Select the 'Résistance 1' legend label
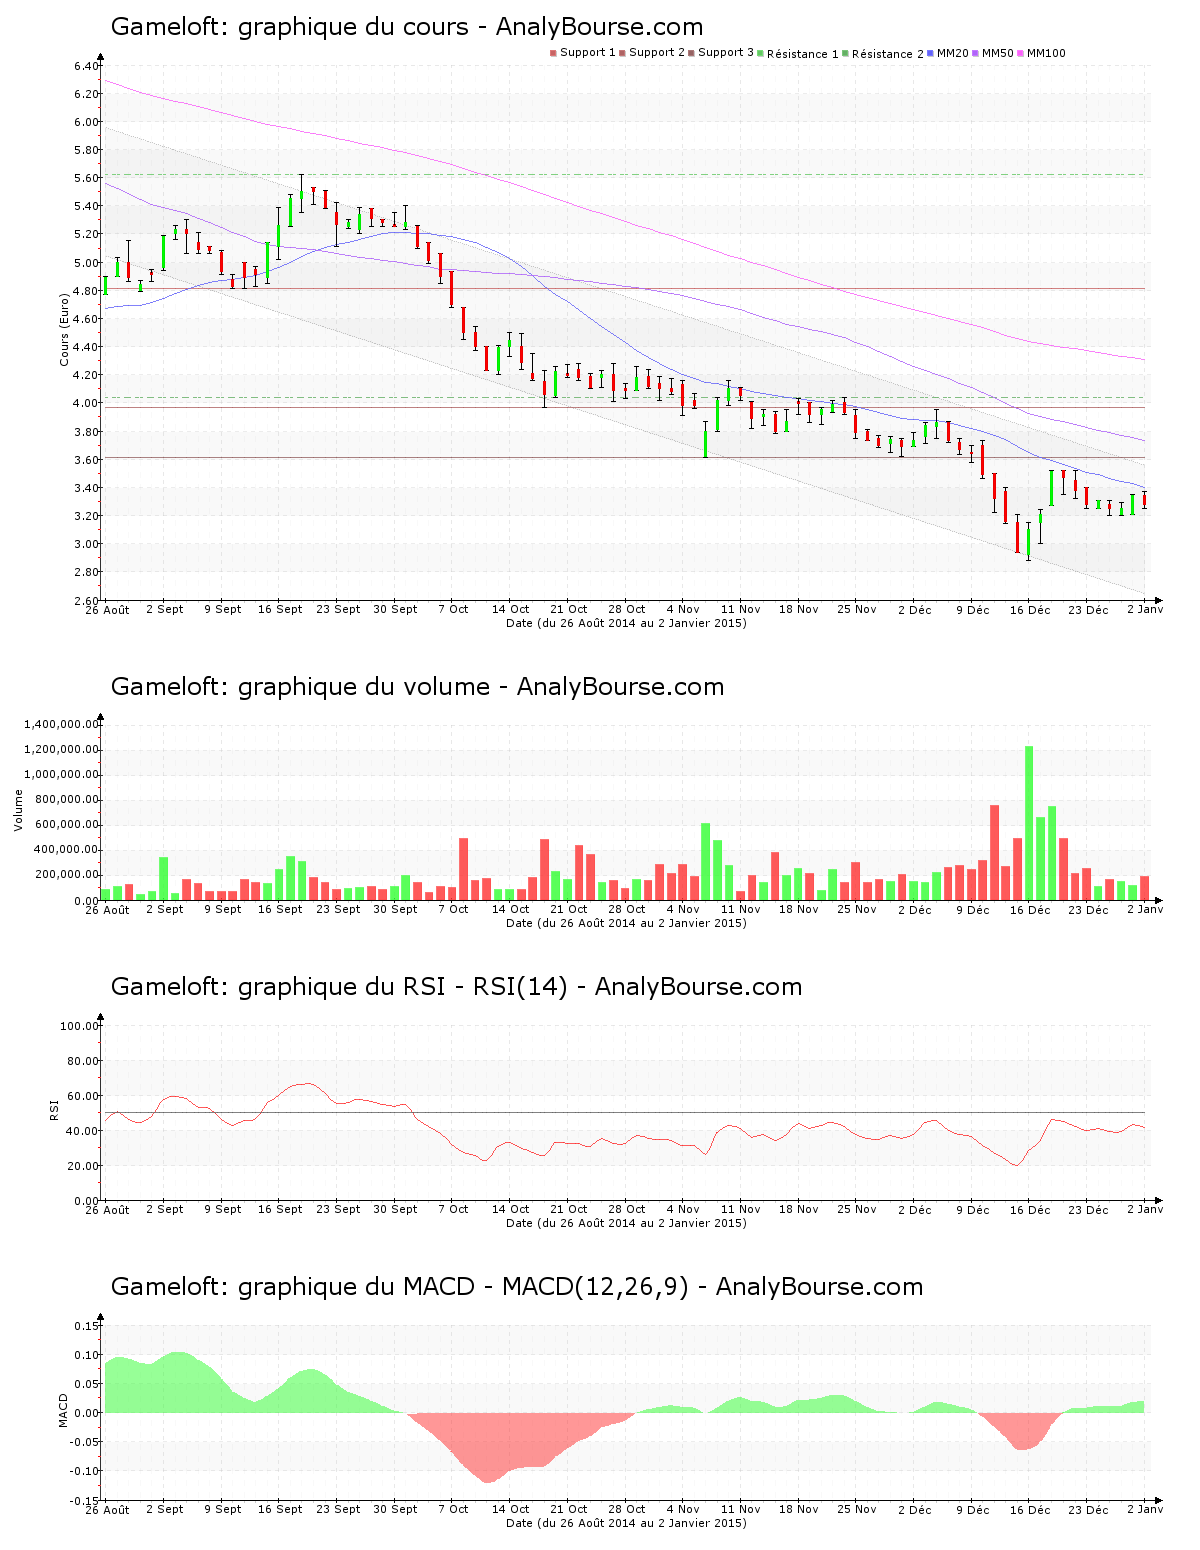1200x1550 pixels. point(803,54)
